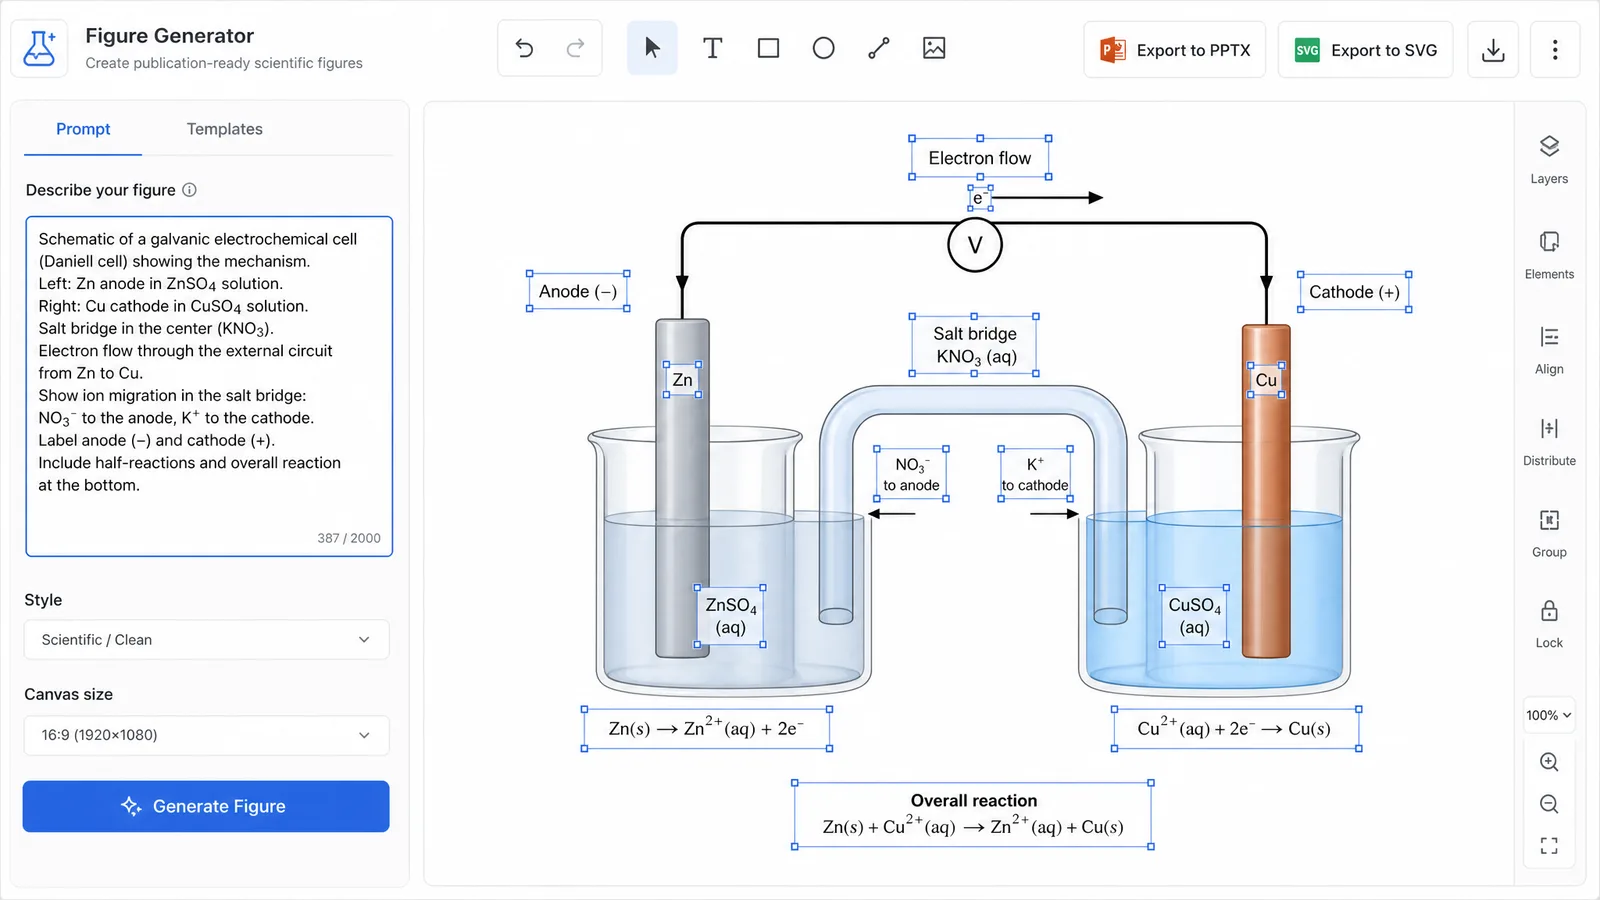Viewport: 1600px width, 900px height.
Task: Select the e⁻ label near the arrow
Action: coord(980,198)
